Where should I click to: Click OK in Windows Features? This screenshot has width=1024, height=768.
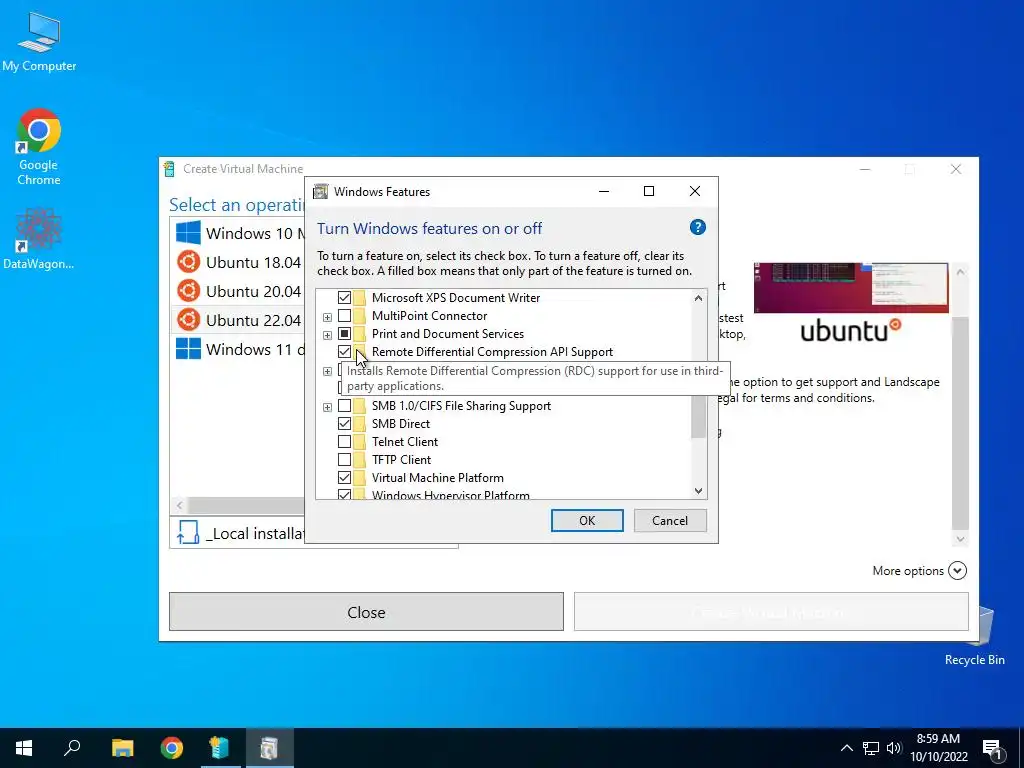587,520
